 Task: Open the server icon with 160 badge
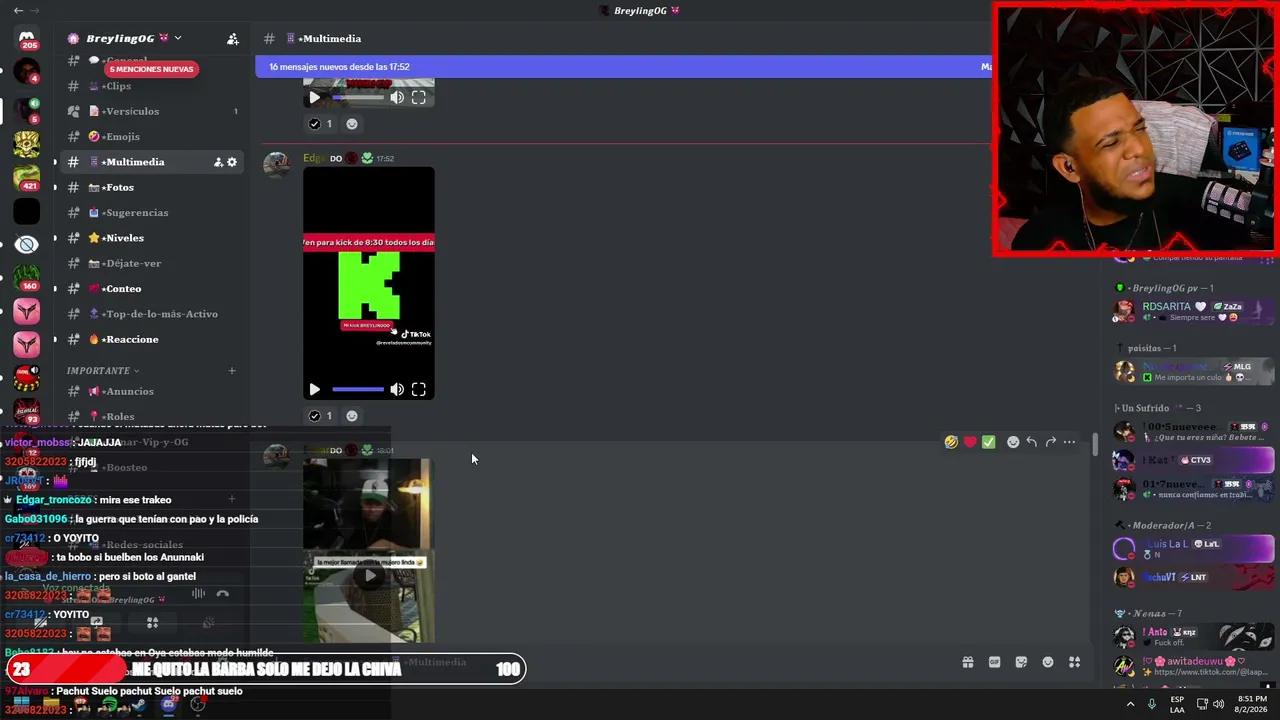[27, 277]
